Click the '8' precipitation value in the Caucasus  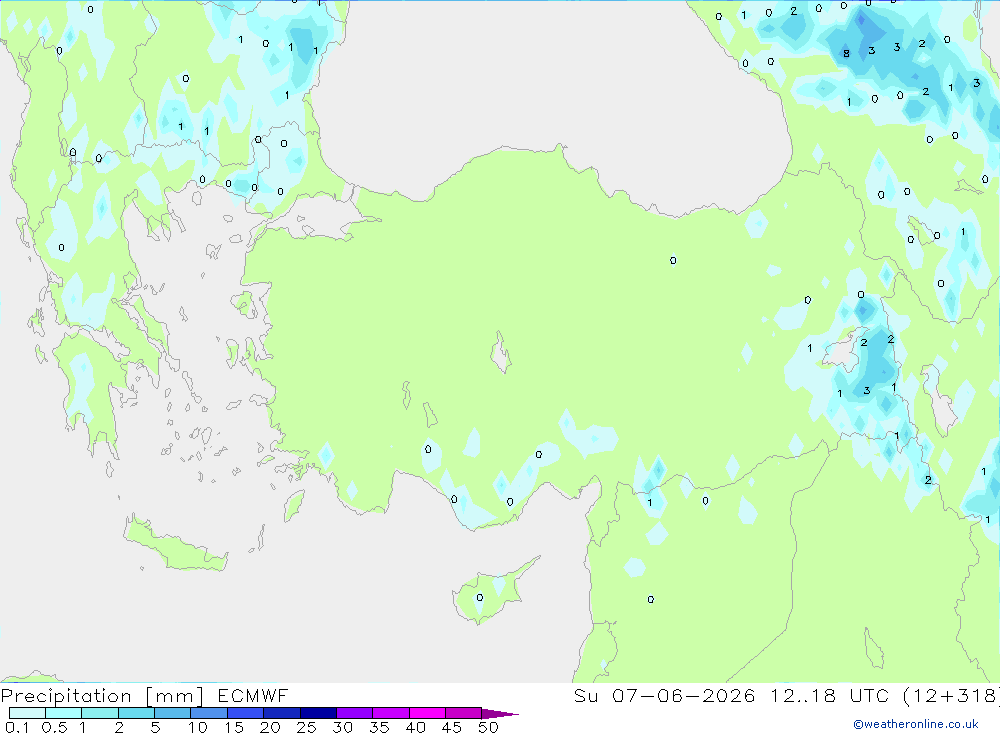846,54
